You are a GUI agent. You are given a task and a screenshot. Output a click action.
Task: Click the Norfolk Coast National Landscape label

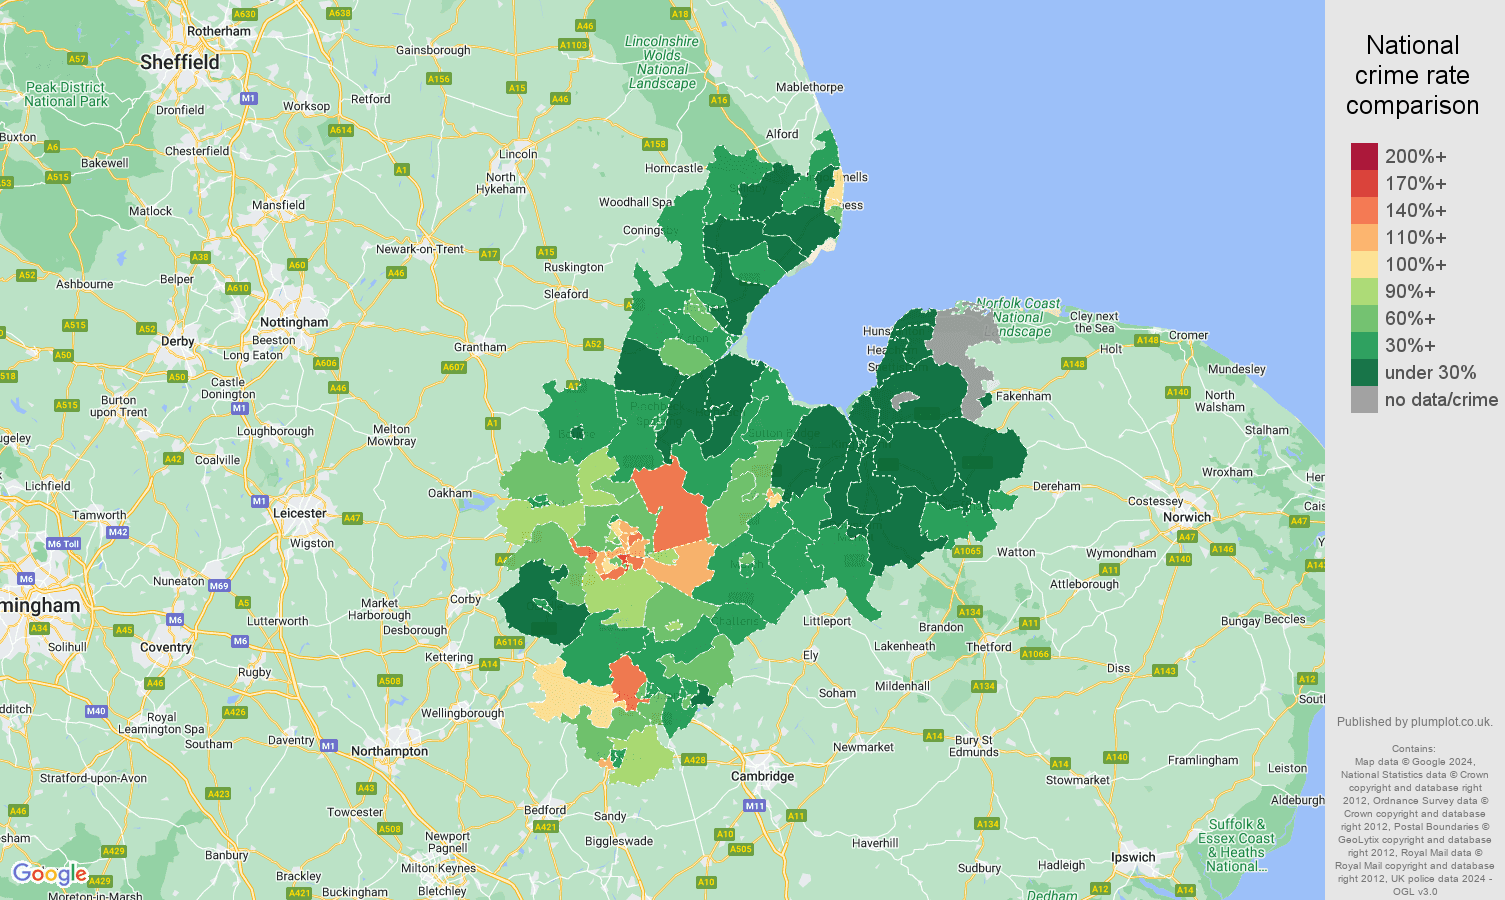point(1018,317)
